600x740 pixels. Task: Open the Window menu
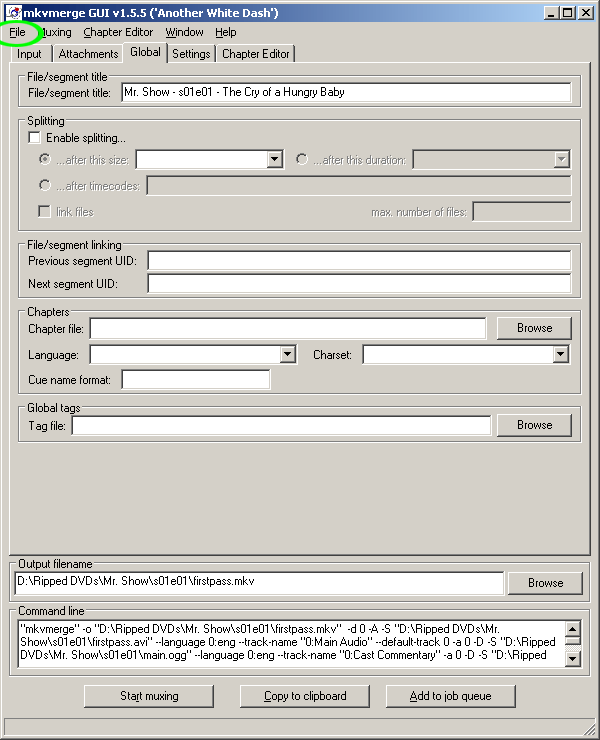click(x=184, y=32)
